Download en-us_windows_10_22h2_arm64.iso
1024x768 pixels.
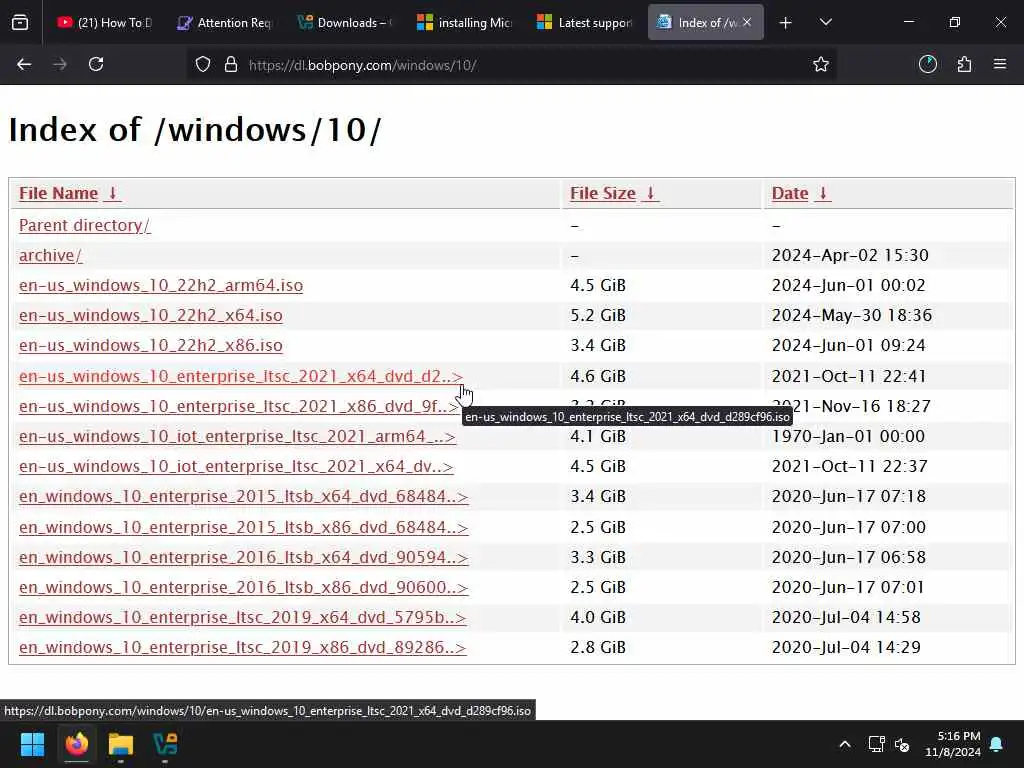[x=161, y=285]
